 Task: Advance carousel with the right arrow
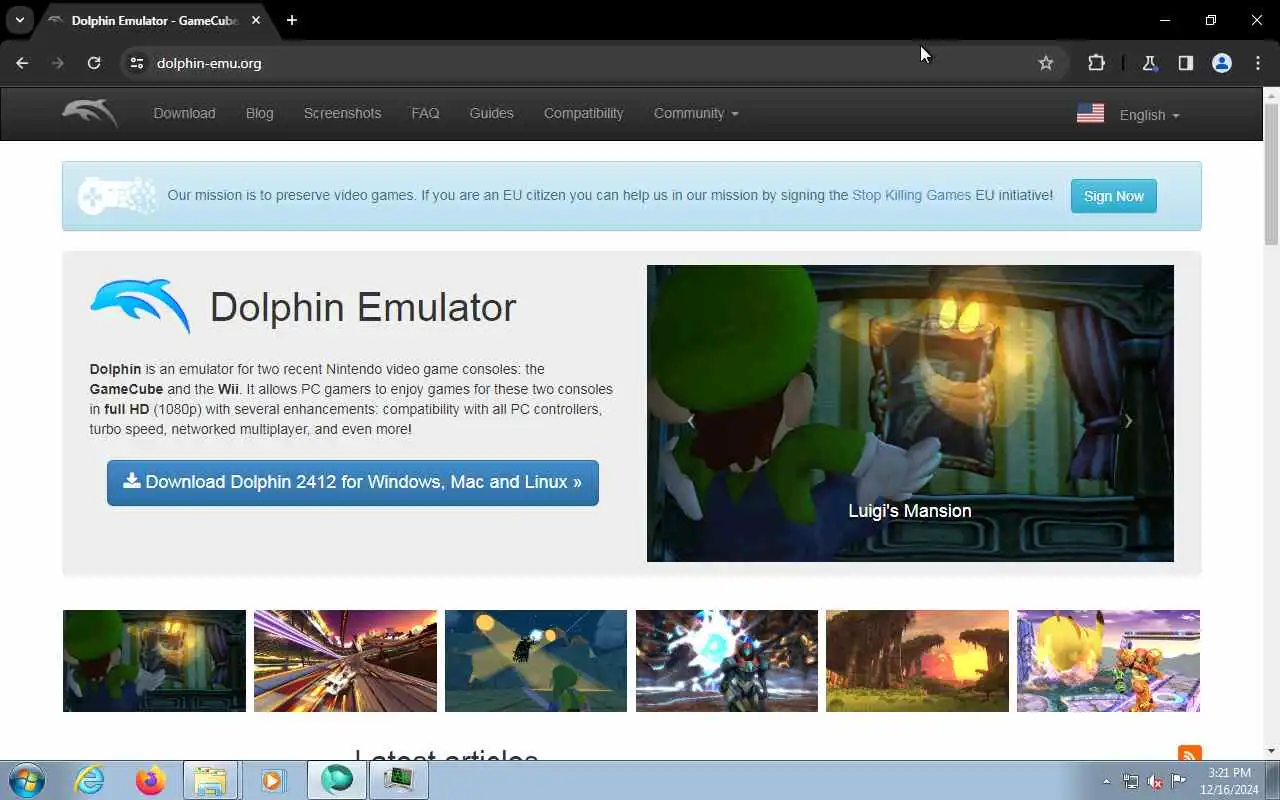coord(1128,421)
